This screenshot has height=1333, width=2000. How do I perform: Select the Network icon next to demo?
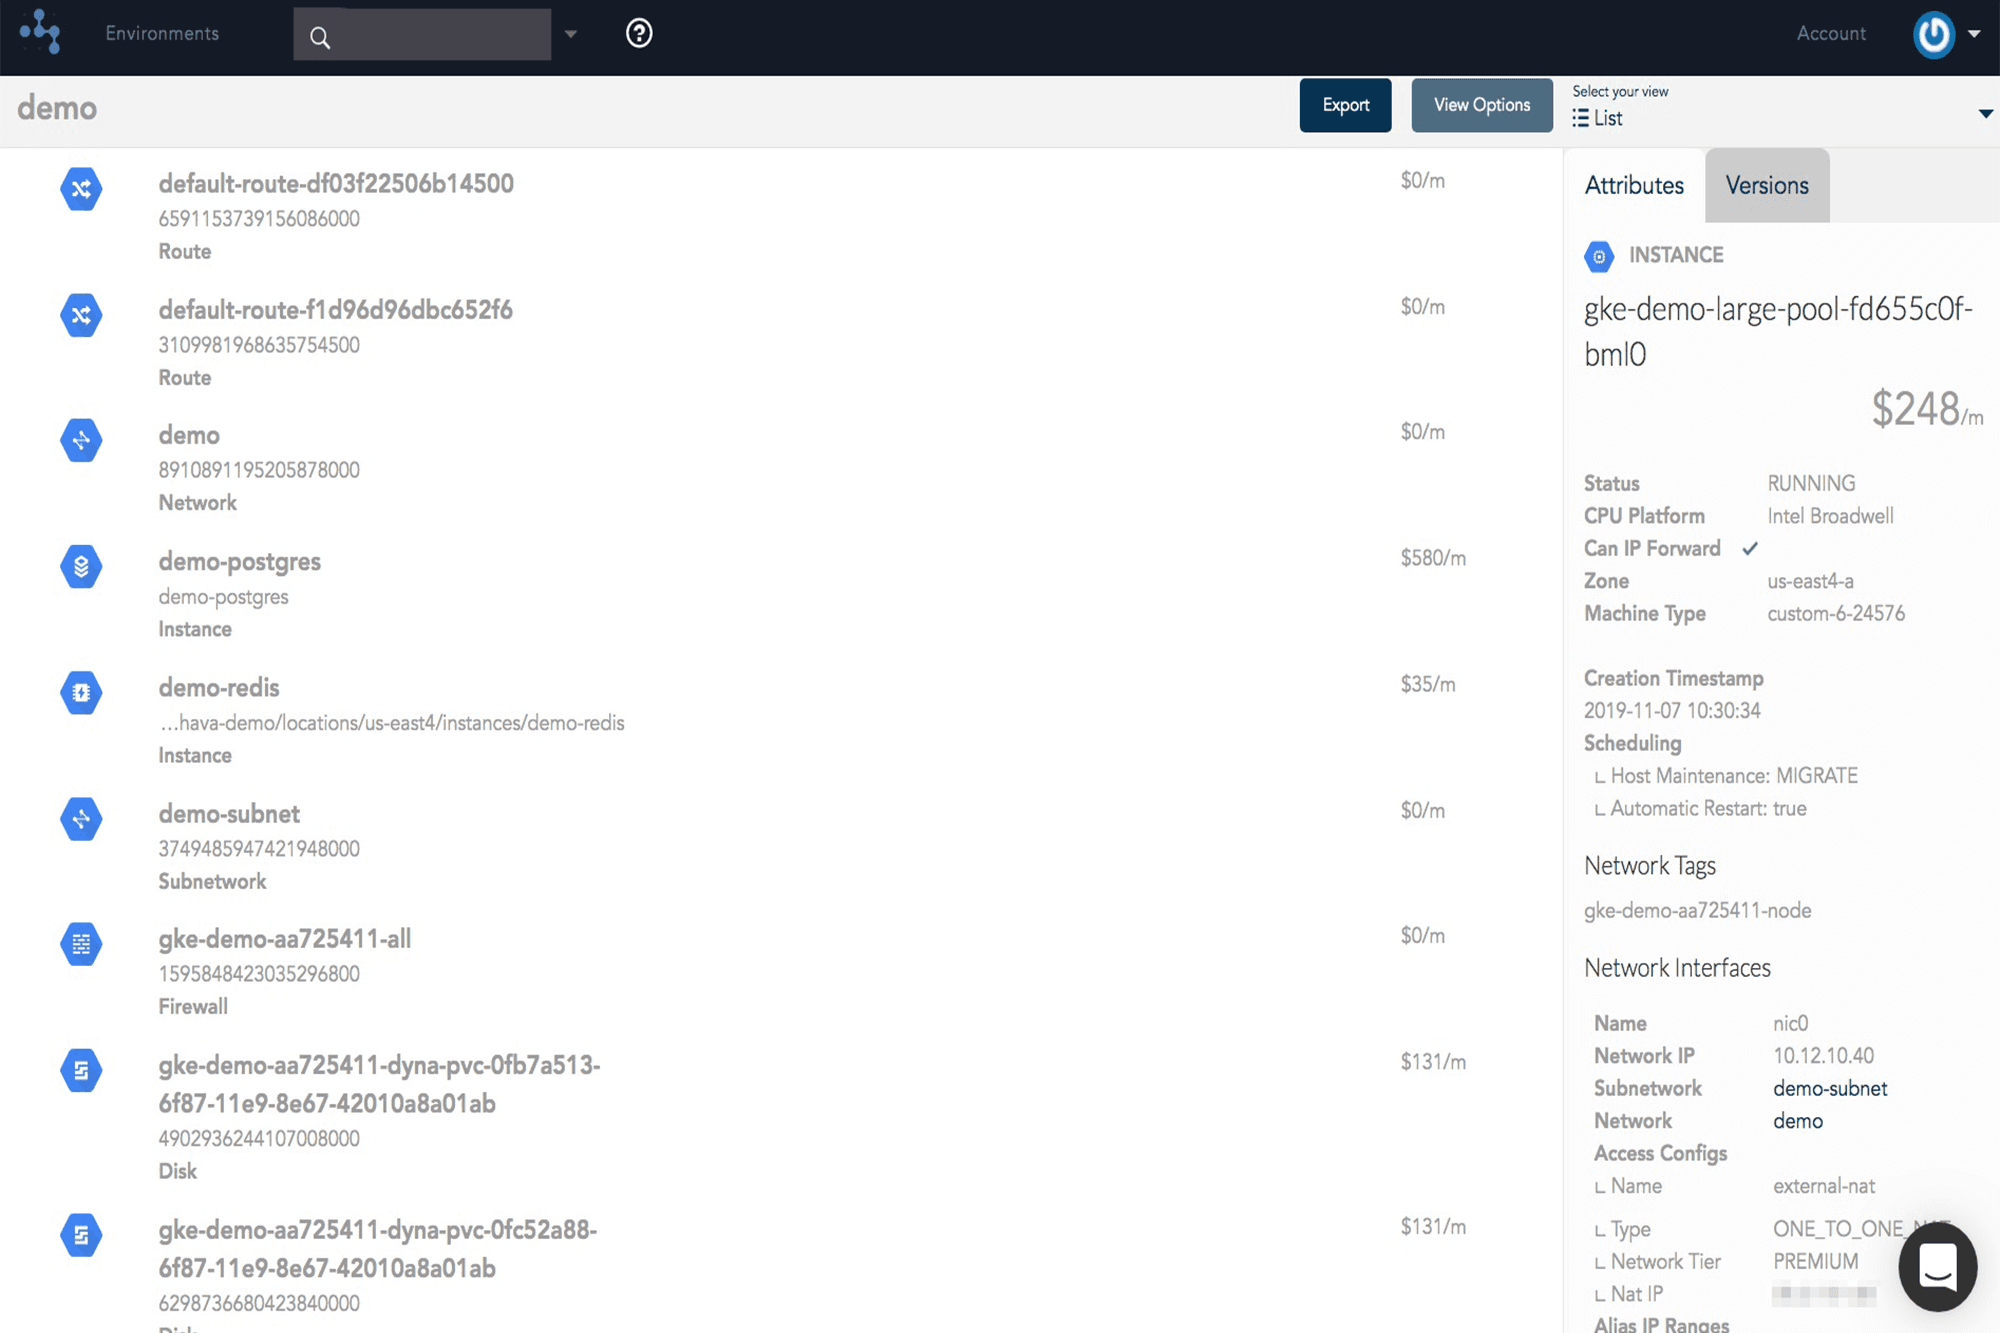point(81,440)
